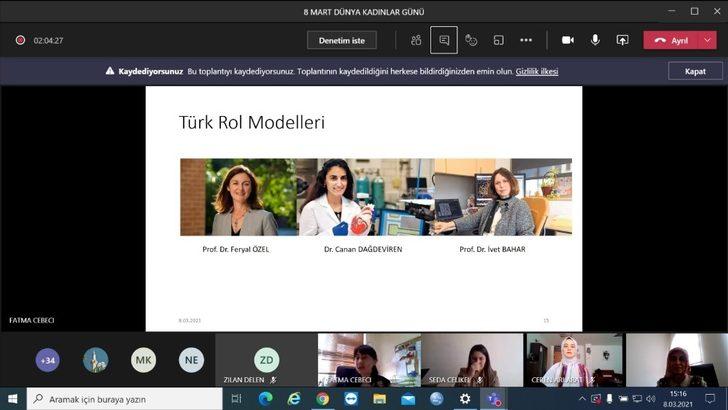Select Ceren Arıarat video tile
Image resolution: width=728 pixels, height=410 pixels.
575,360
